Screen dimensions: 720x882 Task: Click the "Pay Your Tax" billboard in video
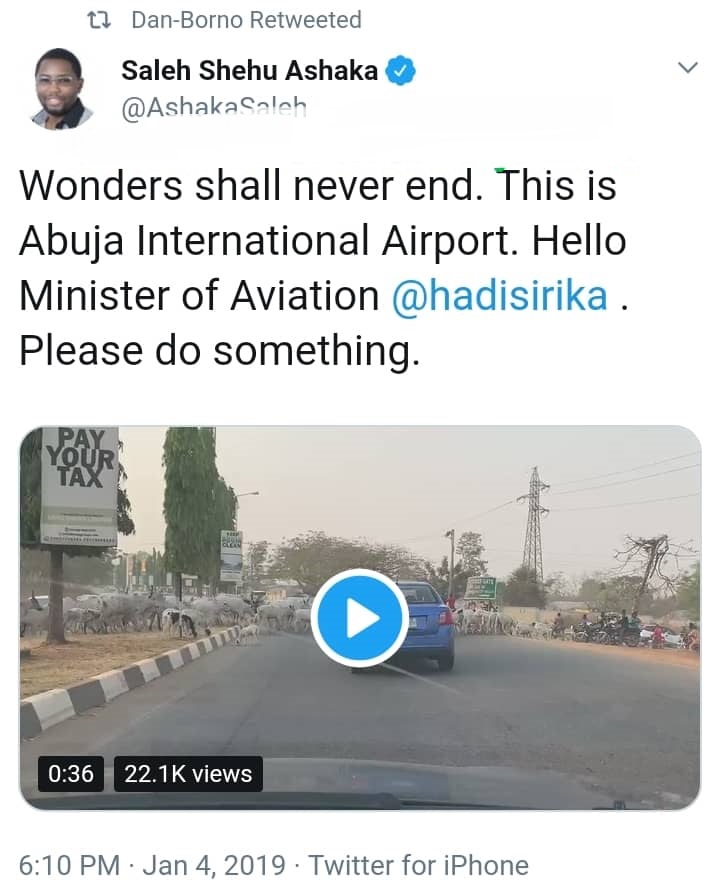(x=80, y=485)
